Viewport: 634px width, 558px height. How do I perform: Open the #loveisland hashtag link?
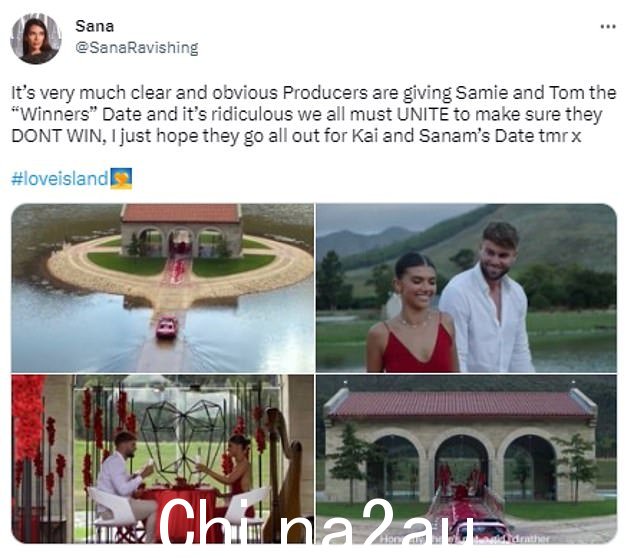pos(60,178)
